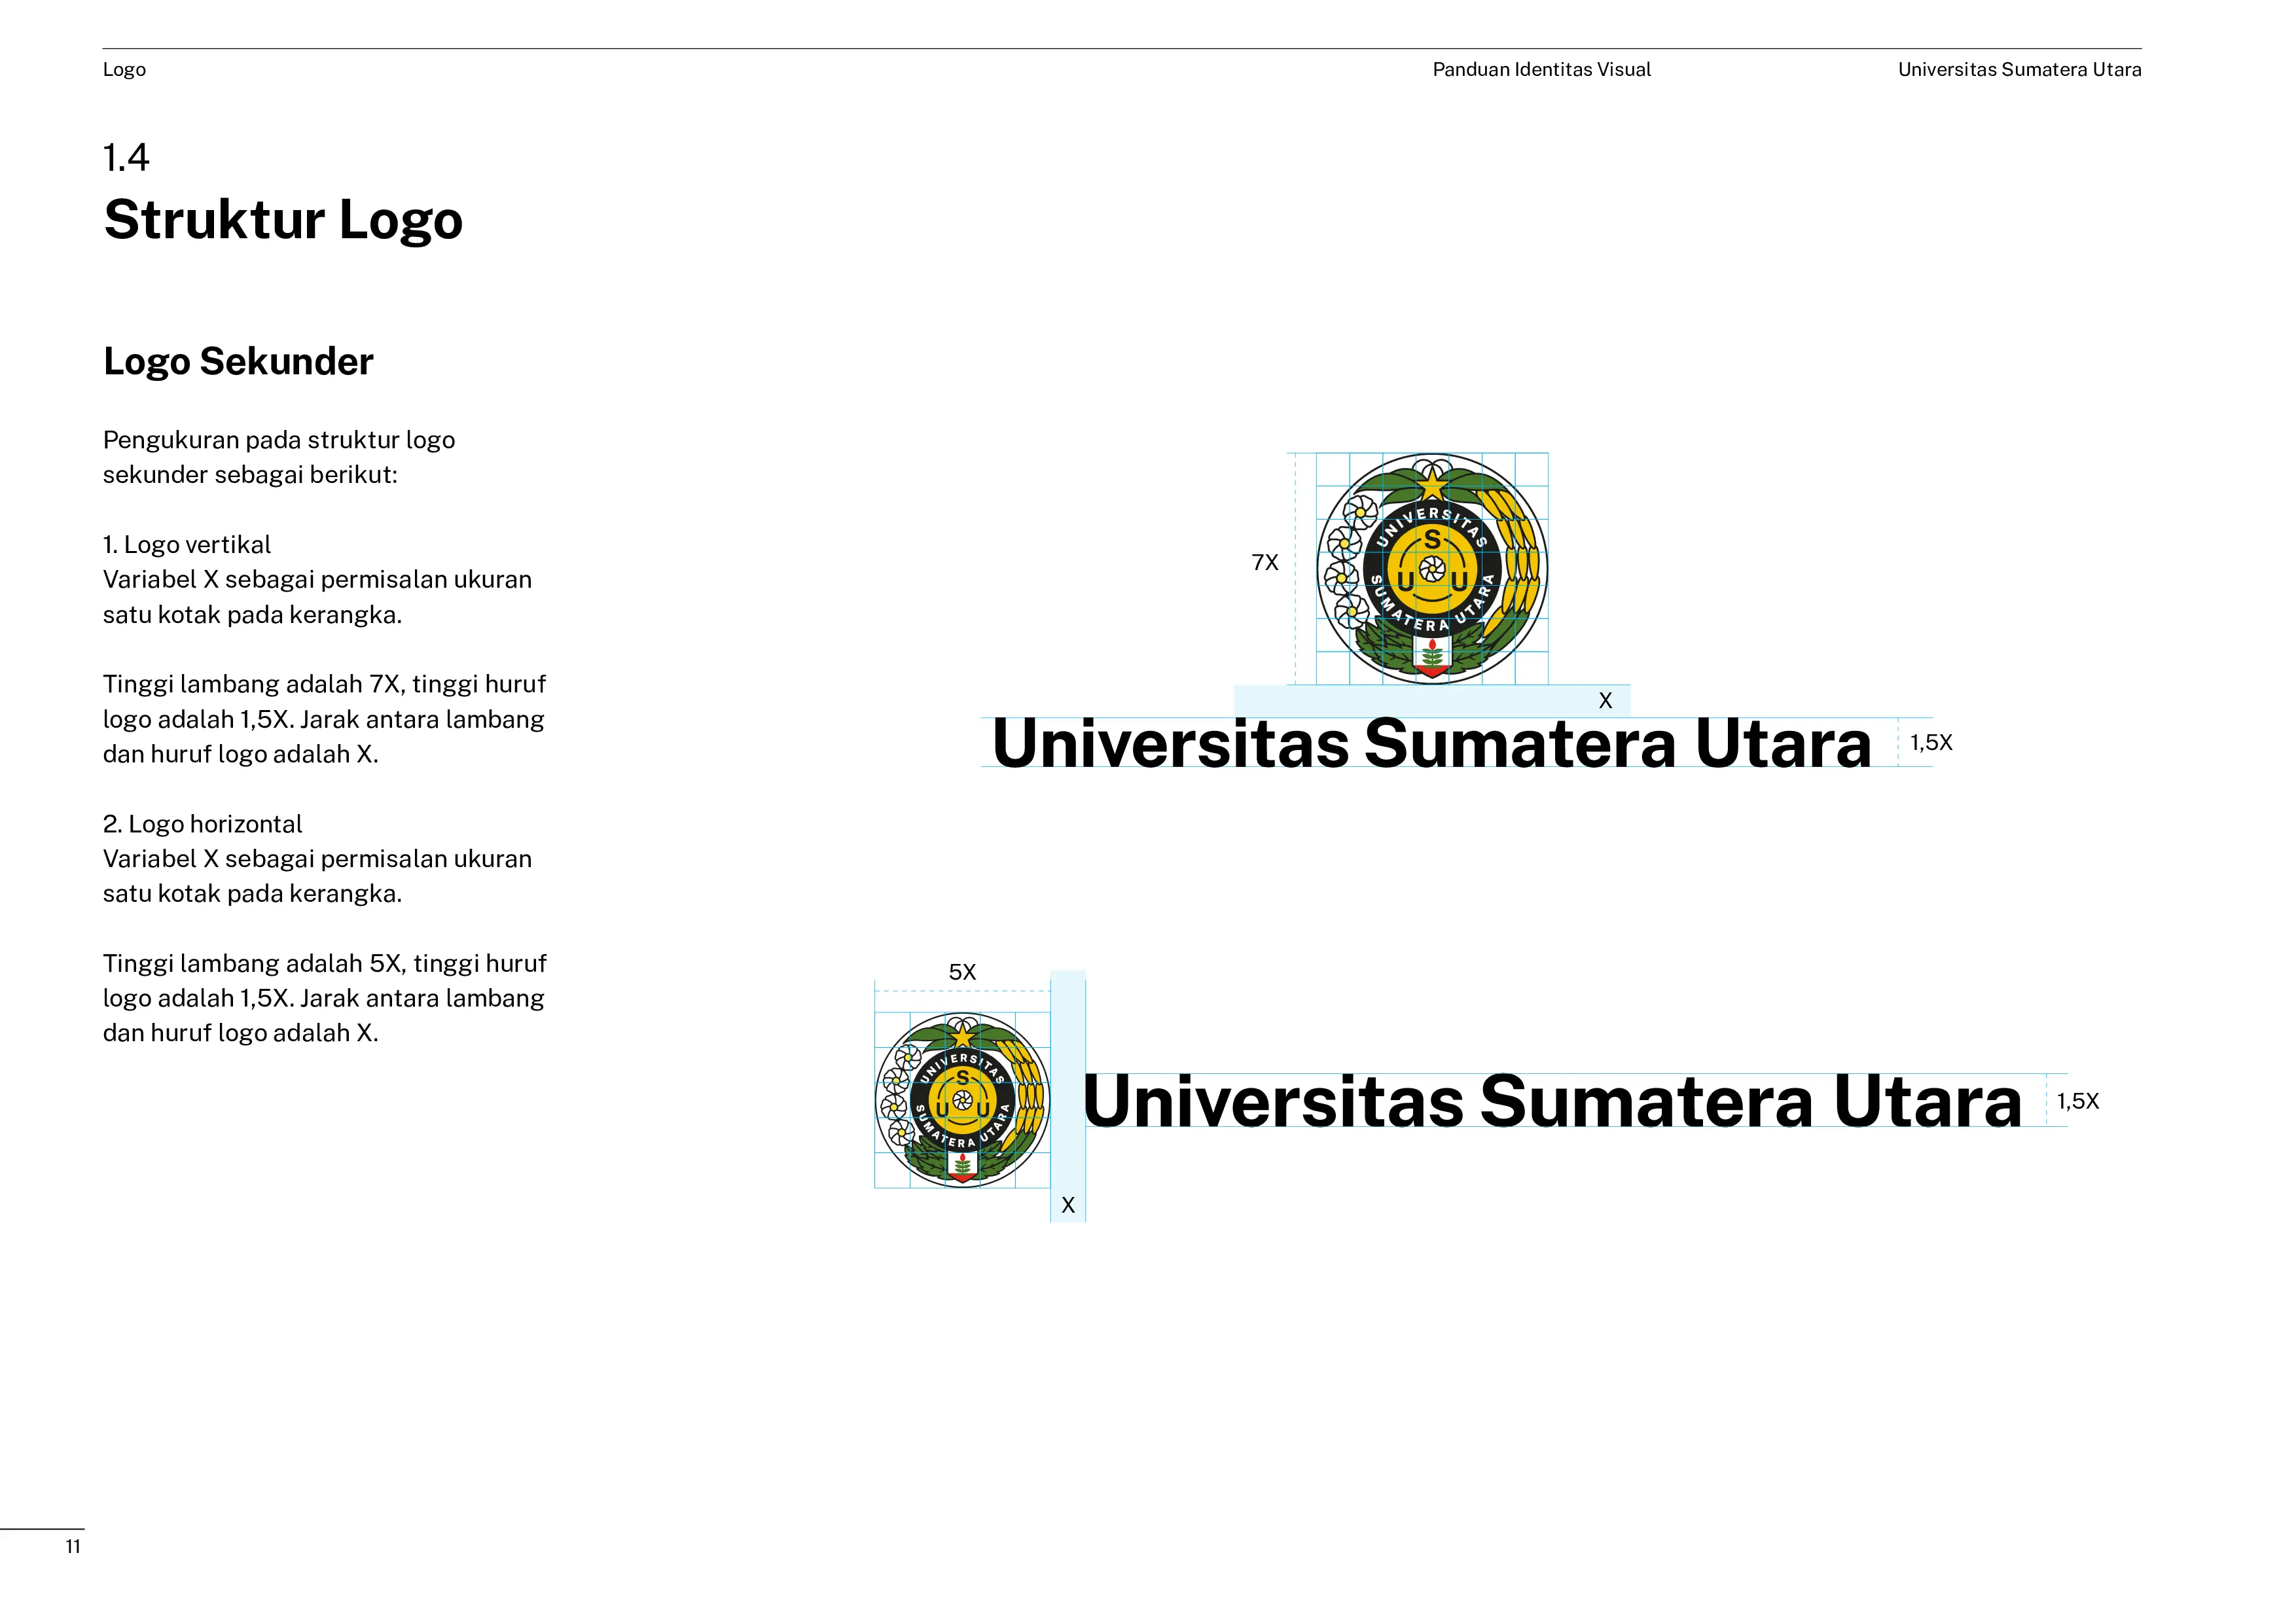The width and height of the screenshot is (2296, 1623).
Task: Click the vertical logo wordmark text
Action: (1431, 744)
